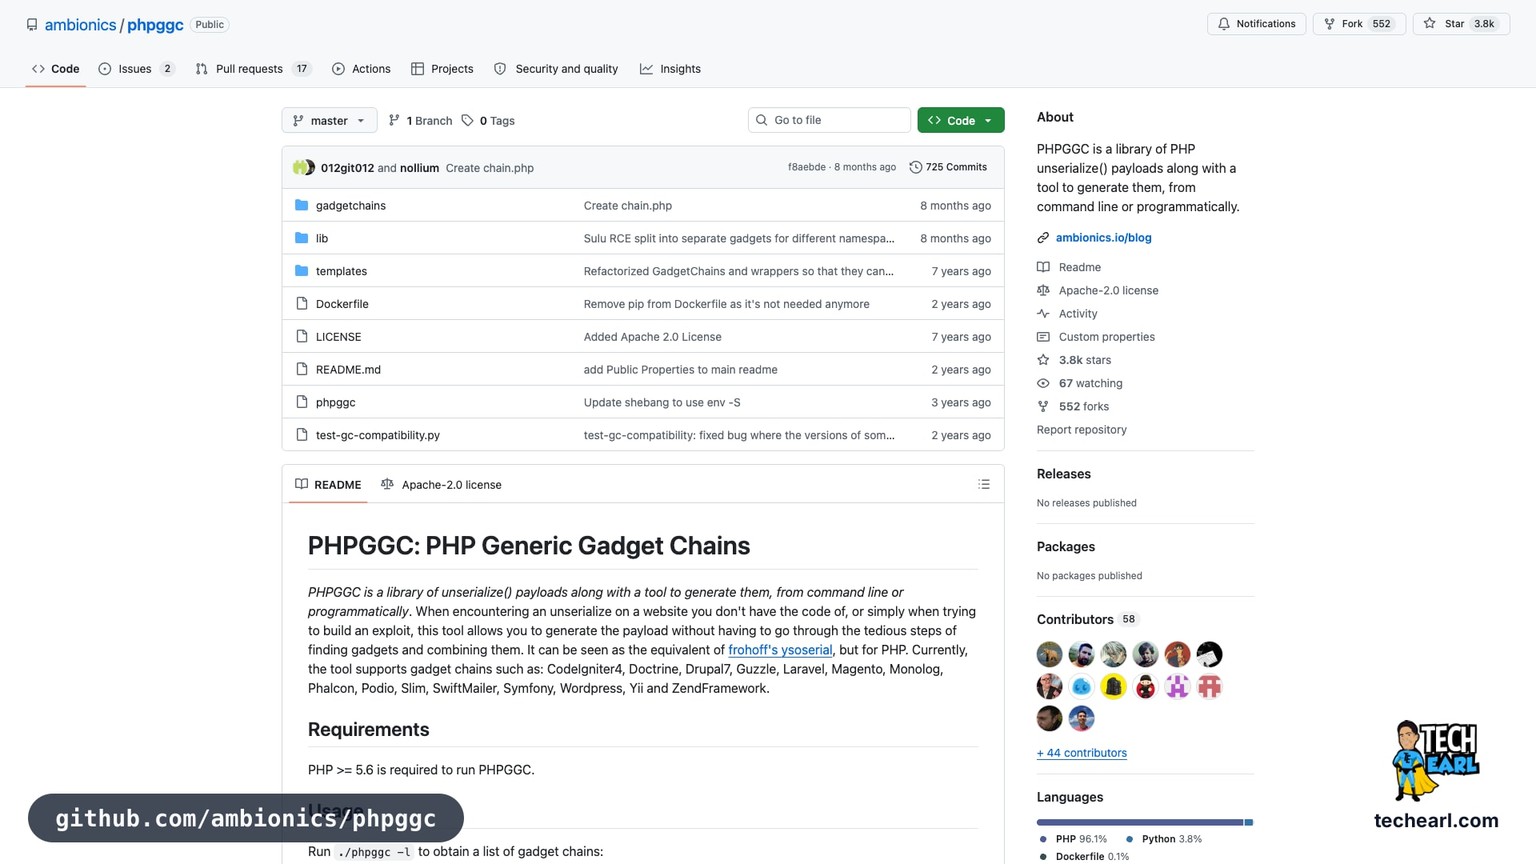Open the 725 Commits history
This screenshot has height=864, width=1536.
tap(948, 167)
